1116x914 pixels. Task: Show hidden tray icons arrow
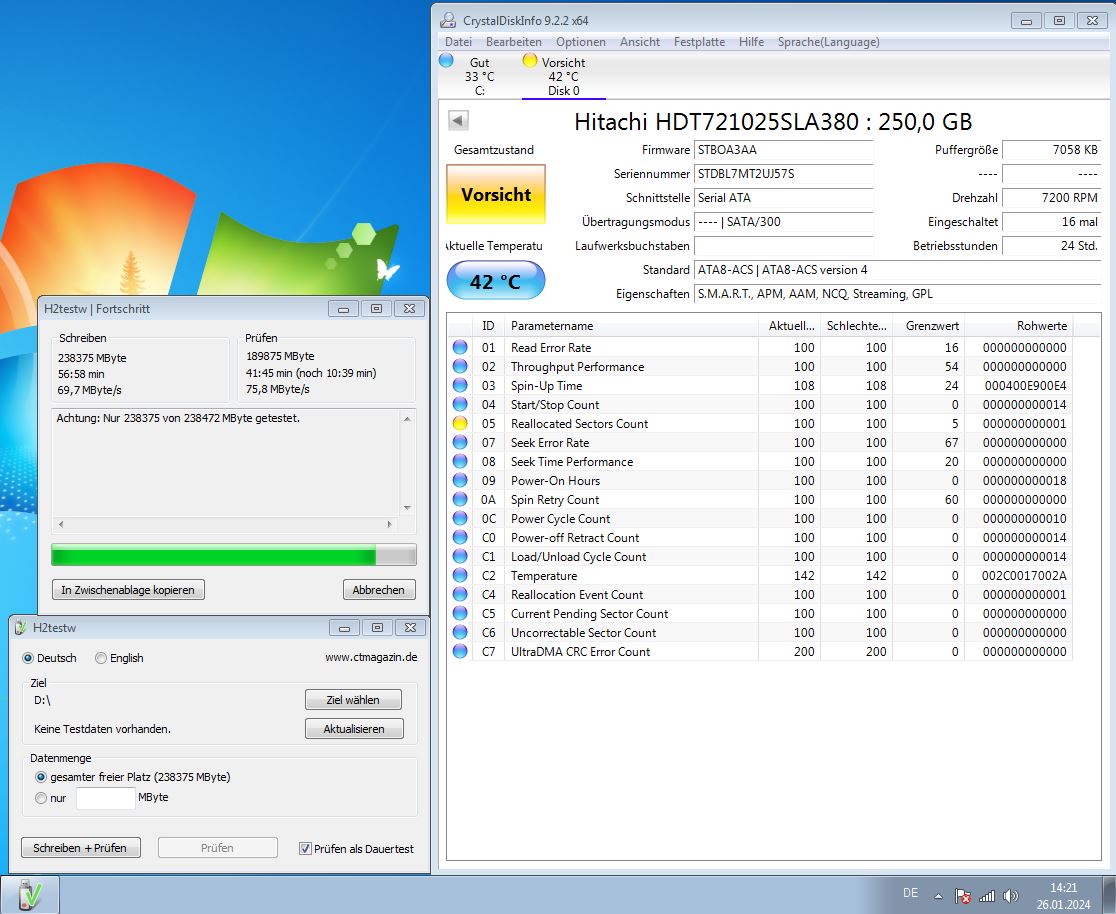(x=938, y=896)
